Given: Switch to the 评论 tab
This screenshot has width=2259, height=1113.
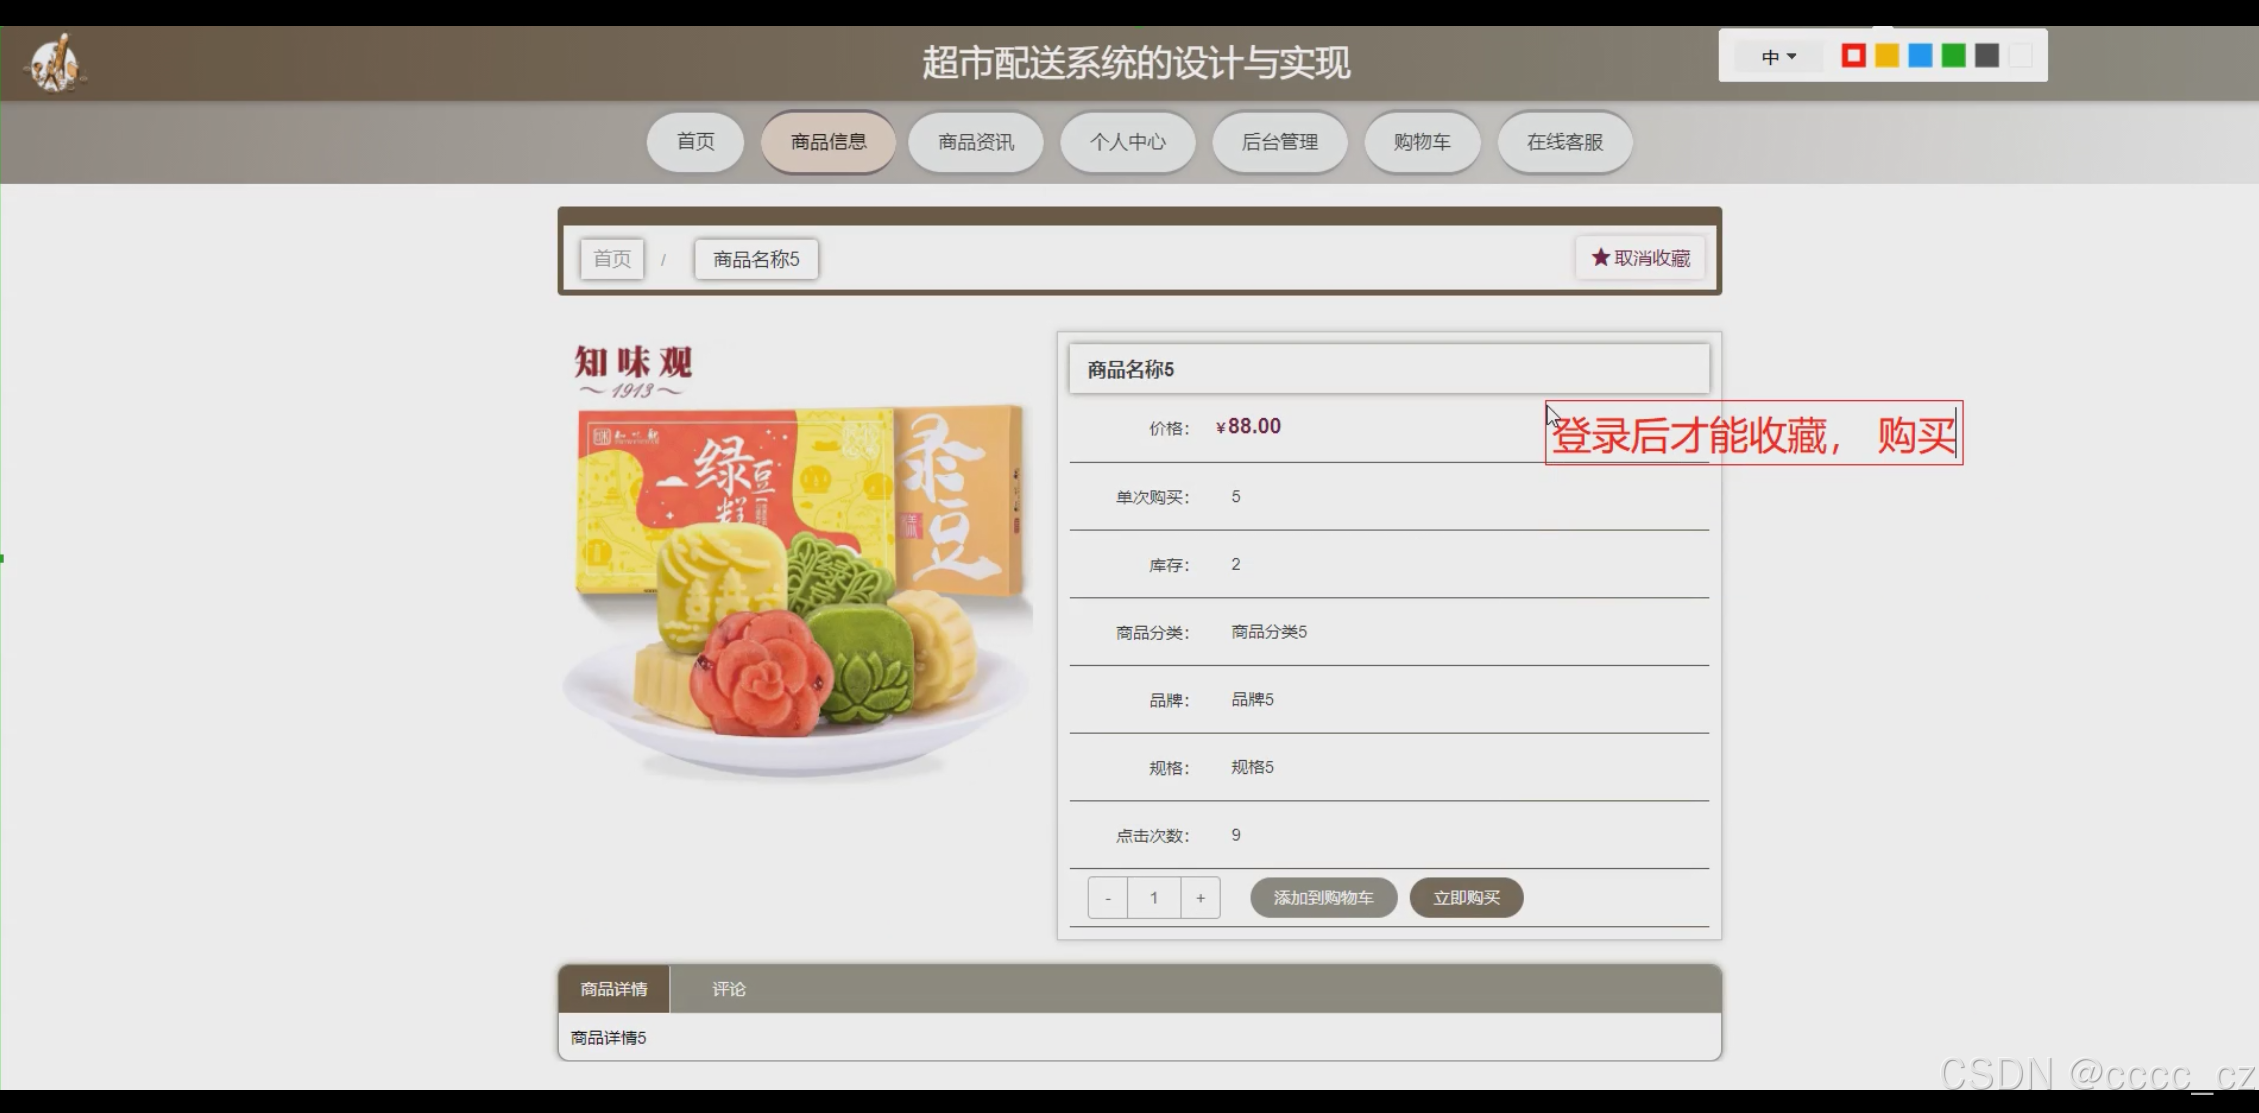Looking at the screenshot, I should pyautogui.click(x=728, y=989).
